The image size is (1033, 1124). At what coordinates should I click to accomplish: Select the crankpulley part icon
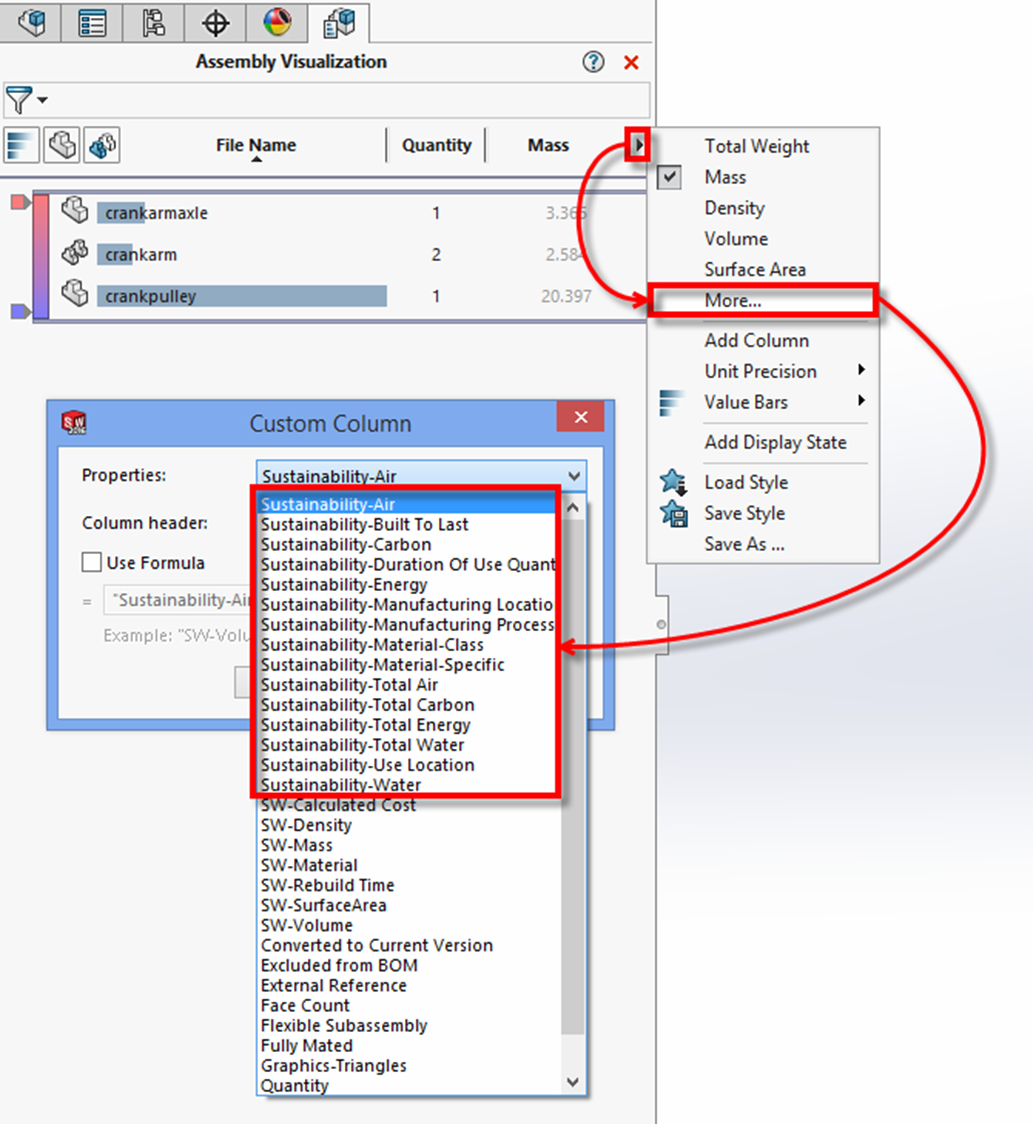75,293
